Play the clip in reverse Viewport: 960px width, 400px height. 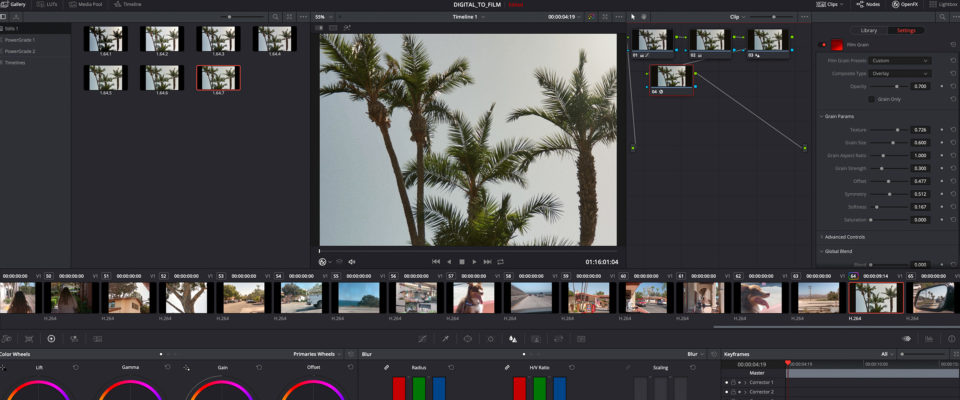tap(449, 262)
